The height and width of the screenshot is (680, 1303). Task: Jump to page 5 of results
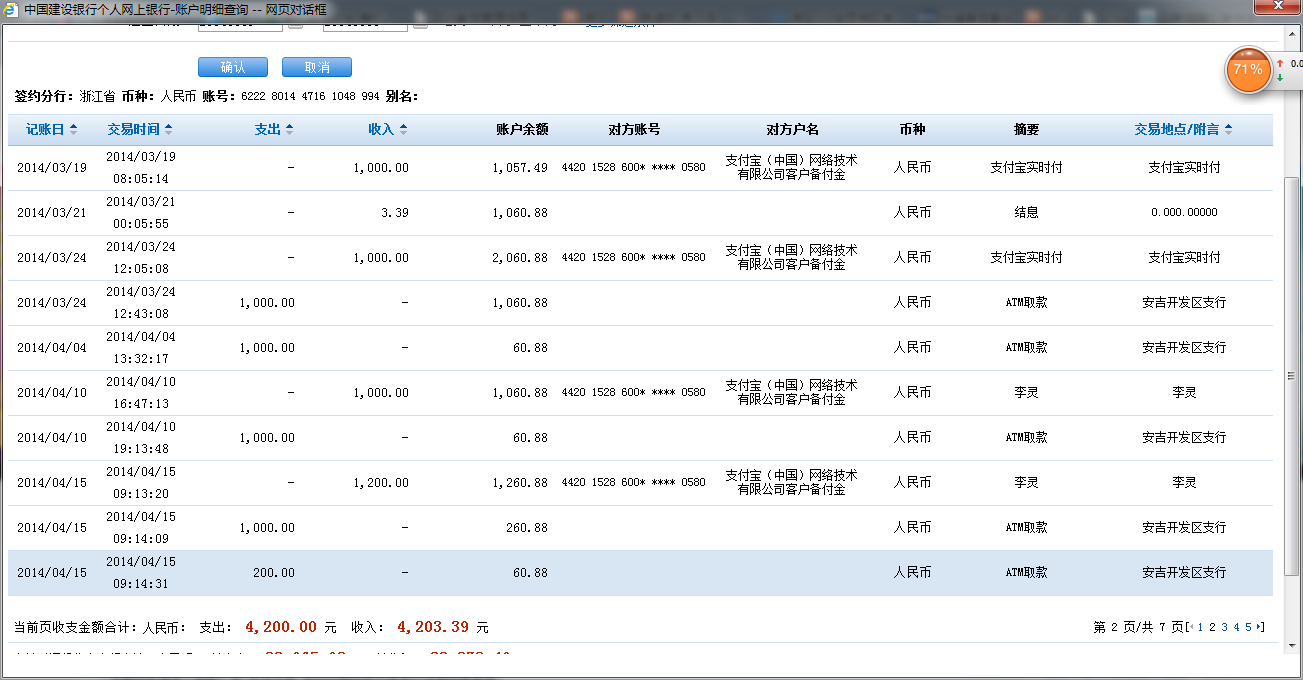click(x=1248, y=627)
